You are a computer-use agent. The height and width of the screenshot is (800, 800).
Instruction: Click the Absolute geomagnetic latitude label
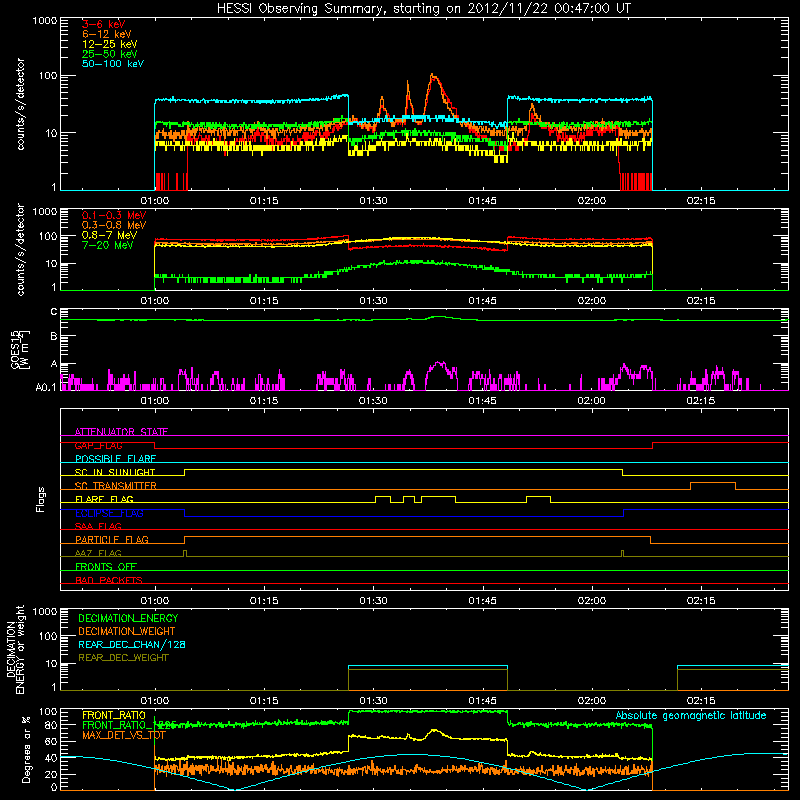tap(691, 715)
